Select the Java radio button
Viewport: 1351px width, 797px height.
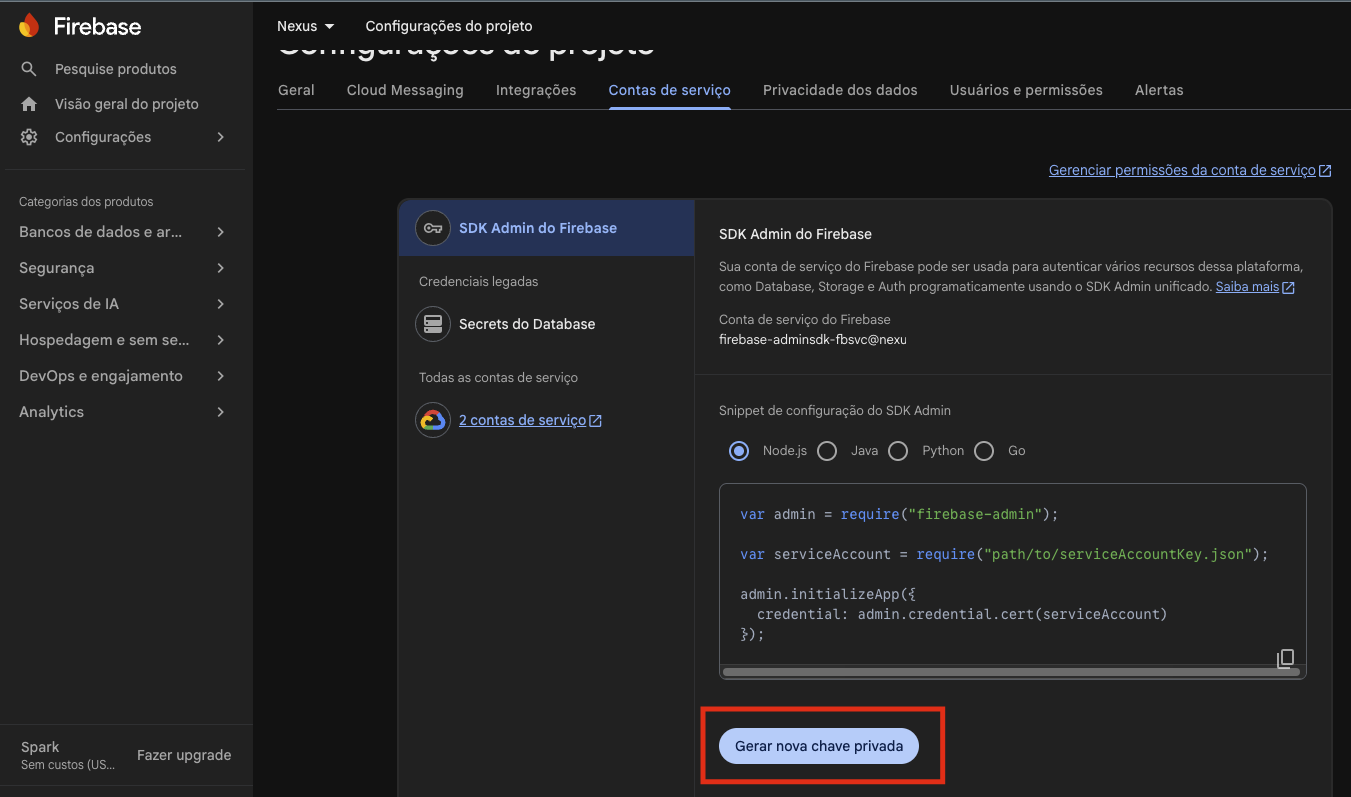coord(827,451)
